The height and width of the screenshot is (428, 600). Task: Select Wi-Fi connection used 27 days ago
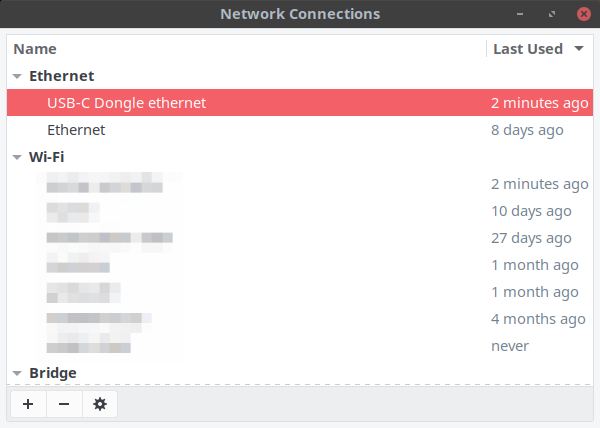(x=300, y=238)
